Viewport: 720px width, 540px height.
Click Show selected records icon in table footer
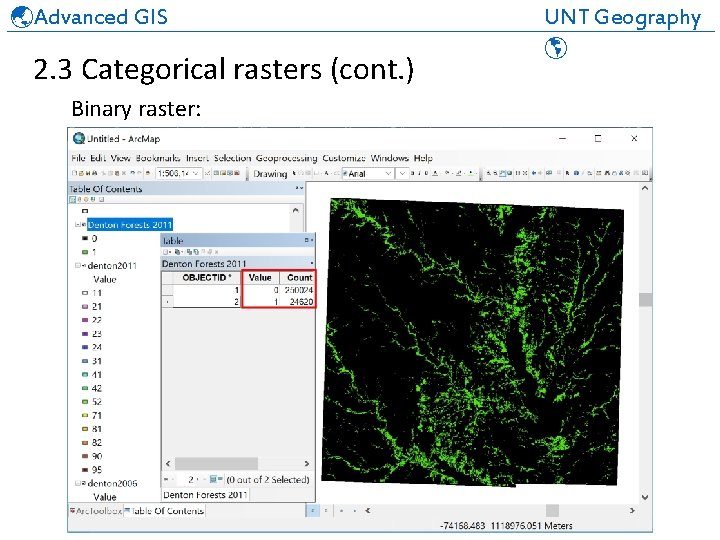220,479
